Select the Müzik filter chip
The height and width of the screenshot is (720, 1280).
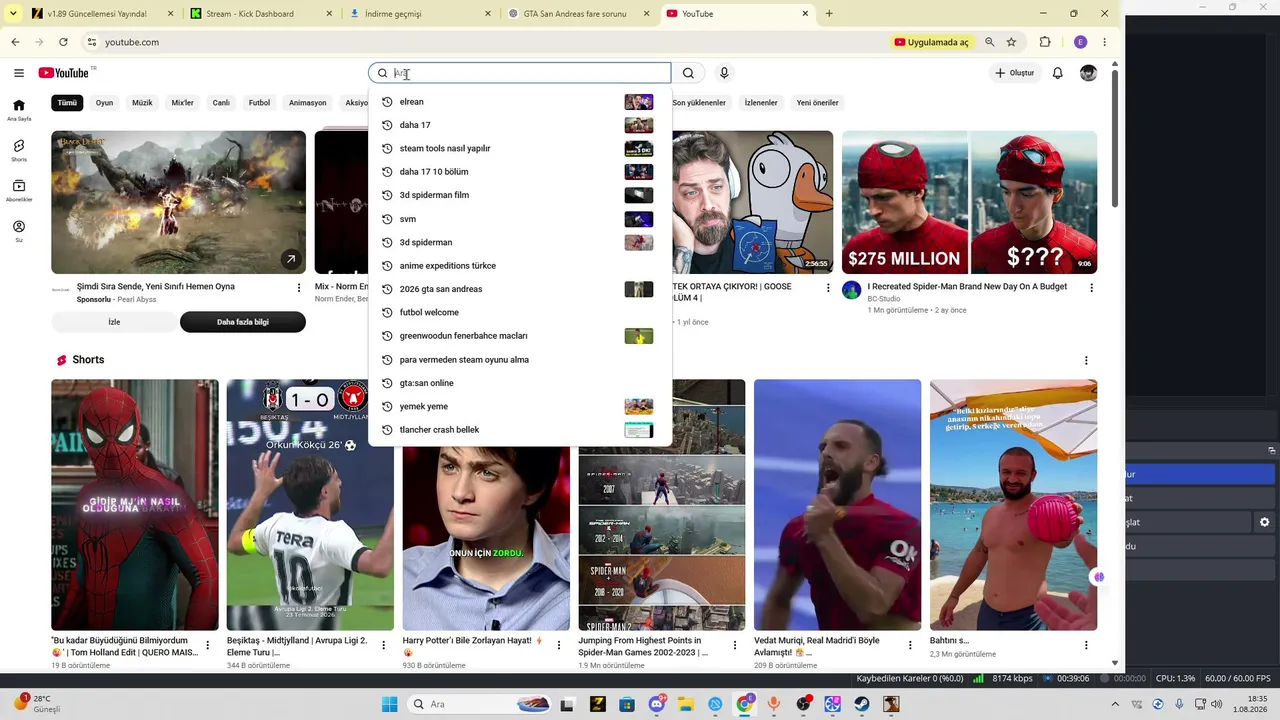pyautogui.click(x=143, y=103)
